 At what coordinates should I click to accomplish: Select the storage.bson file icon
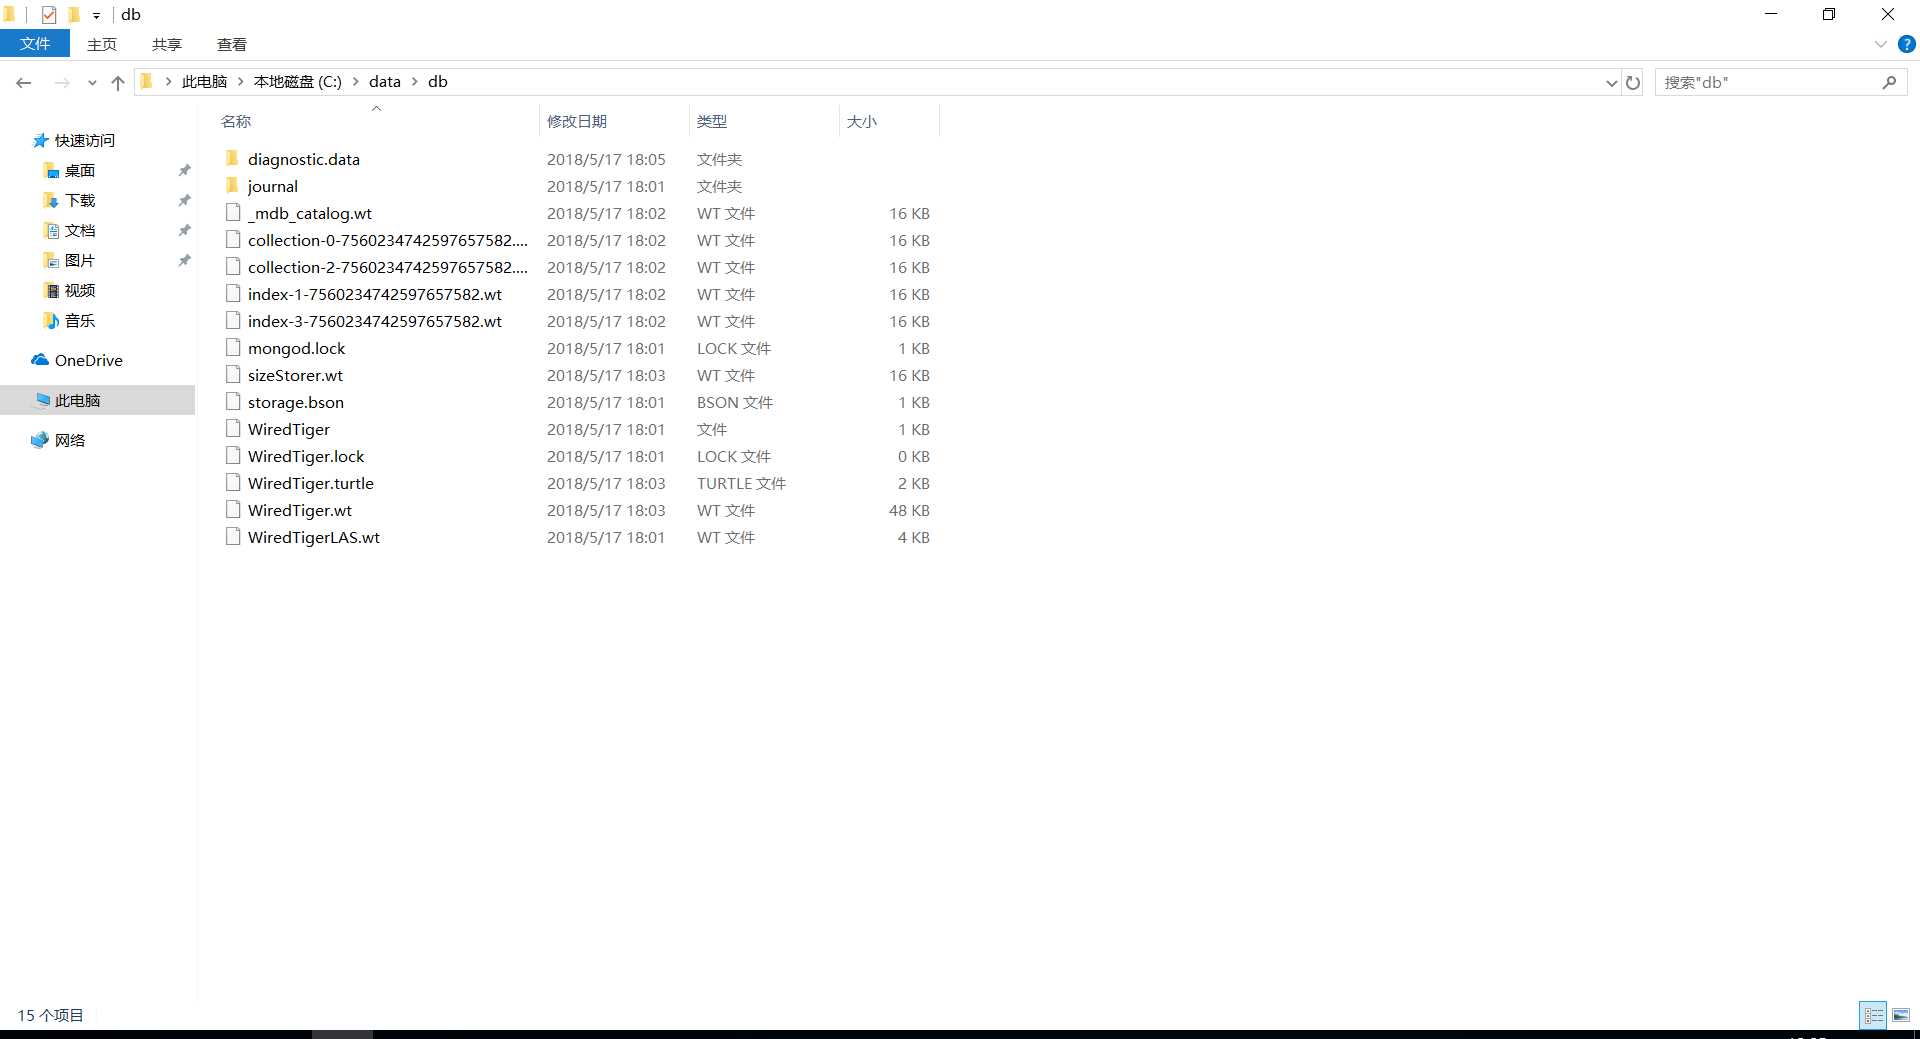tap(233, 401)
